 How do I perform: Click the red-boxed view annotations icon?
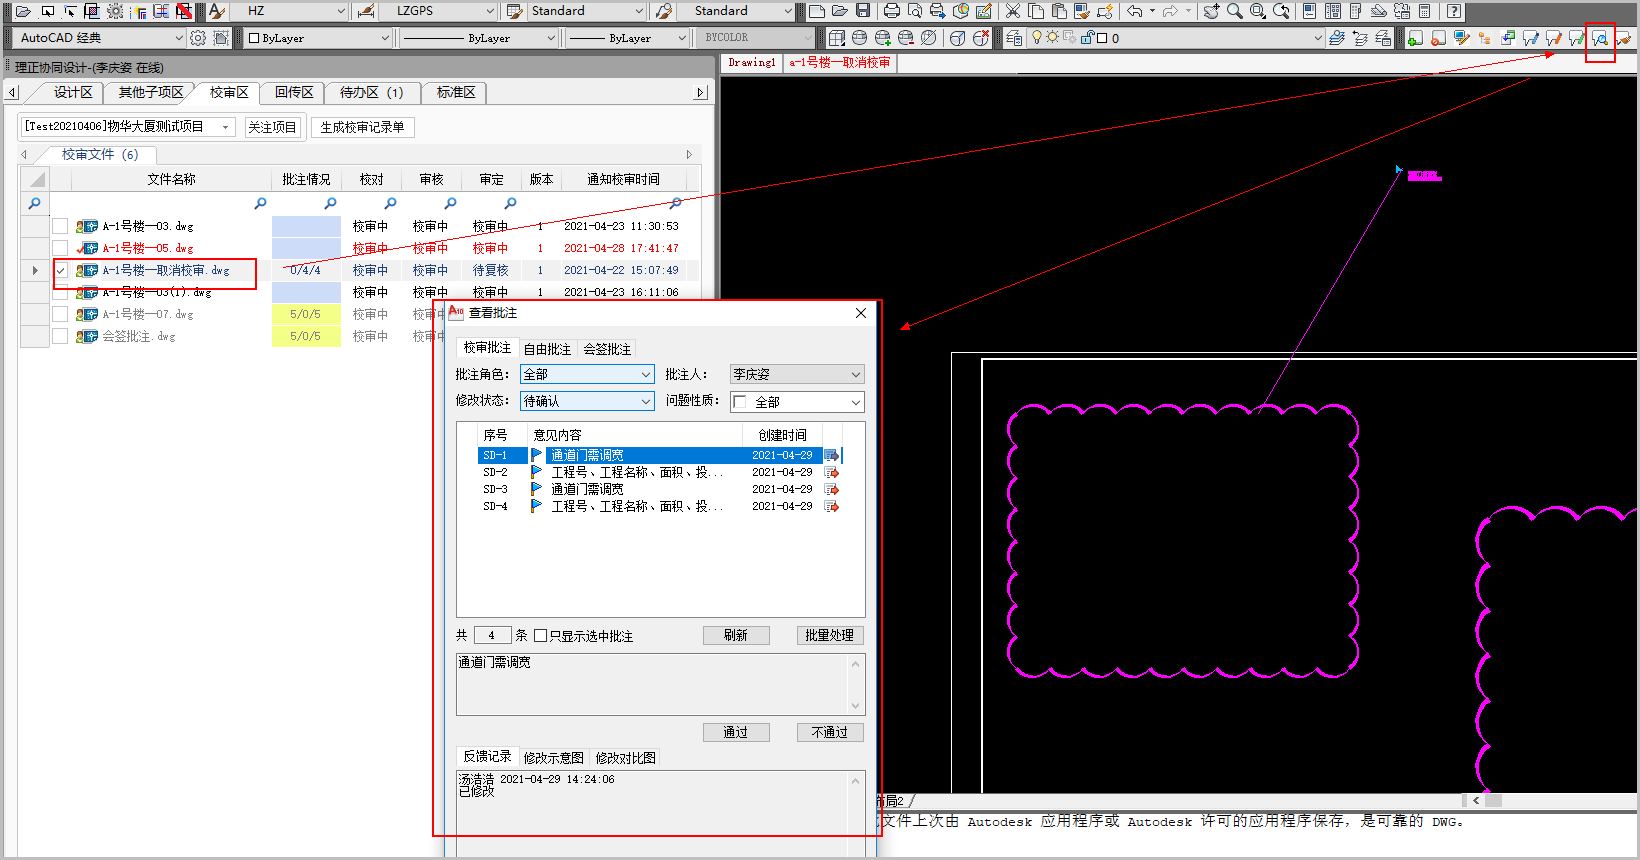(1600, 38)
